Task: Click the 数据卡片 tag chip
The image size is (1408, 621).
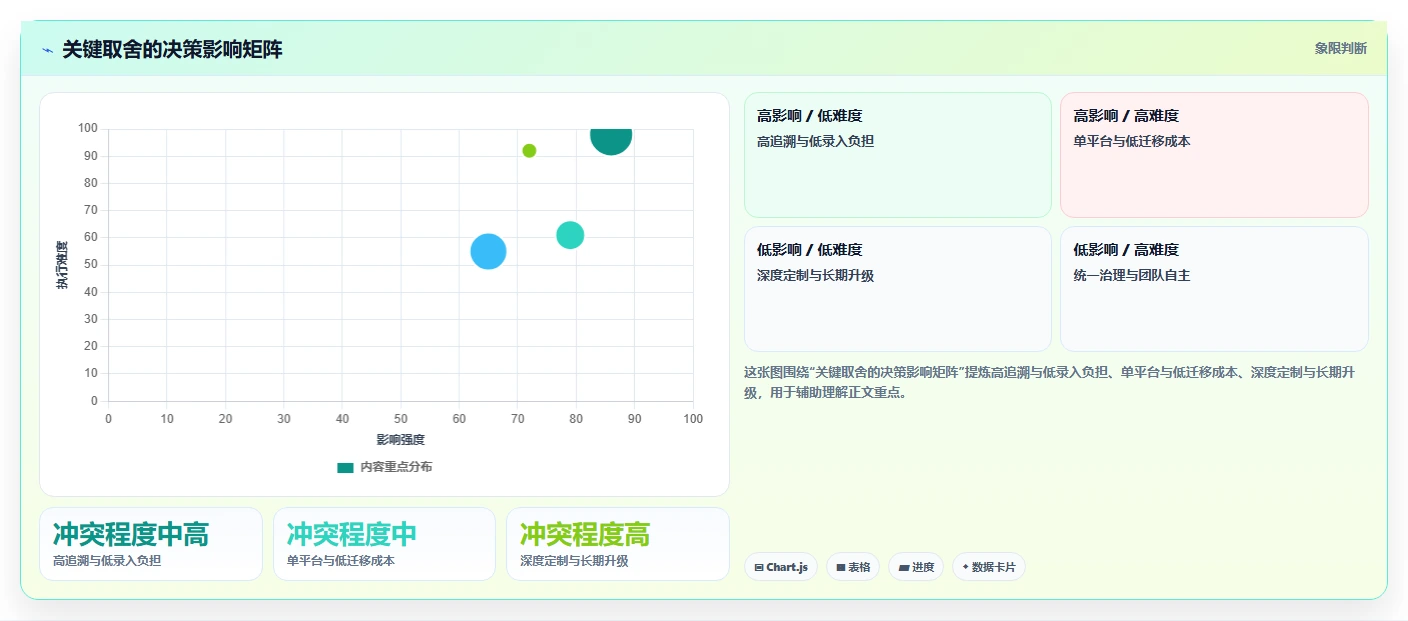Action: pos(989,567)
